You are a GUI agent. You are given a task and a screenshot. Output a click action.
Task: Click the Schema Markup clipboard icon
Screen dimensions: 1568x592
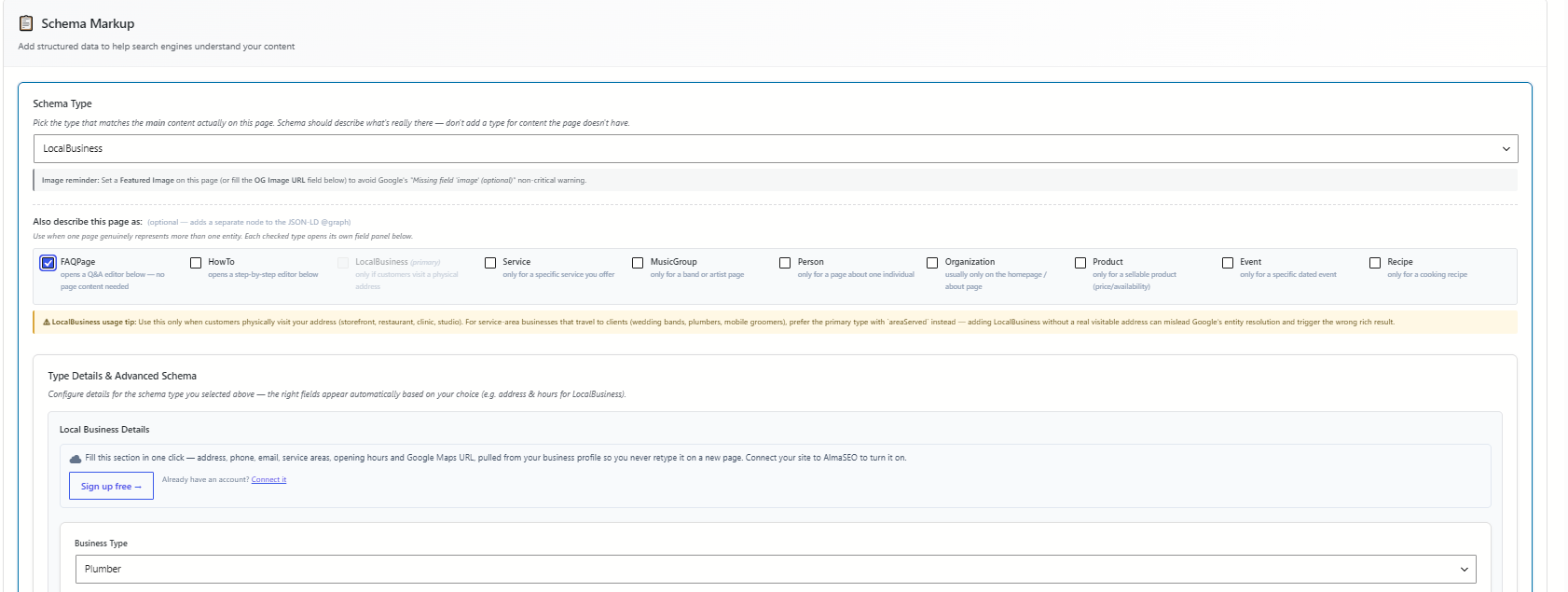tap(26, 23)
